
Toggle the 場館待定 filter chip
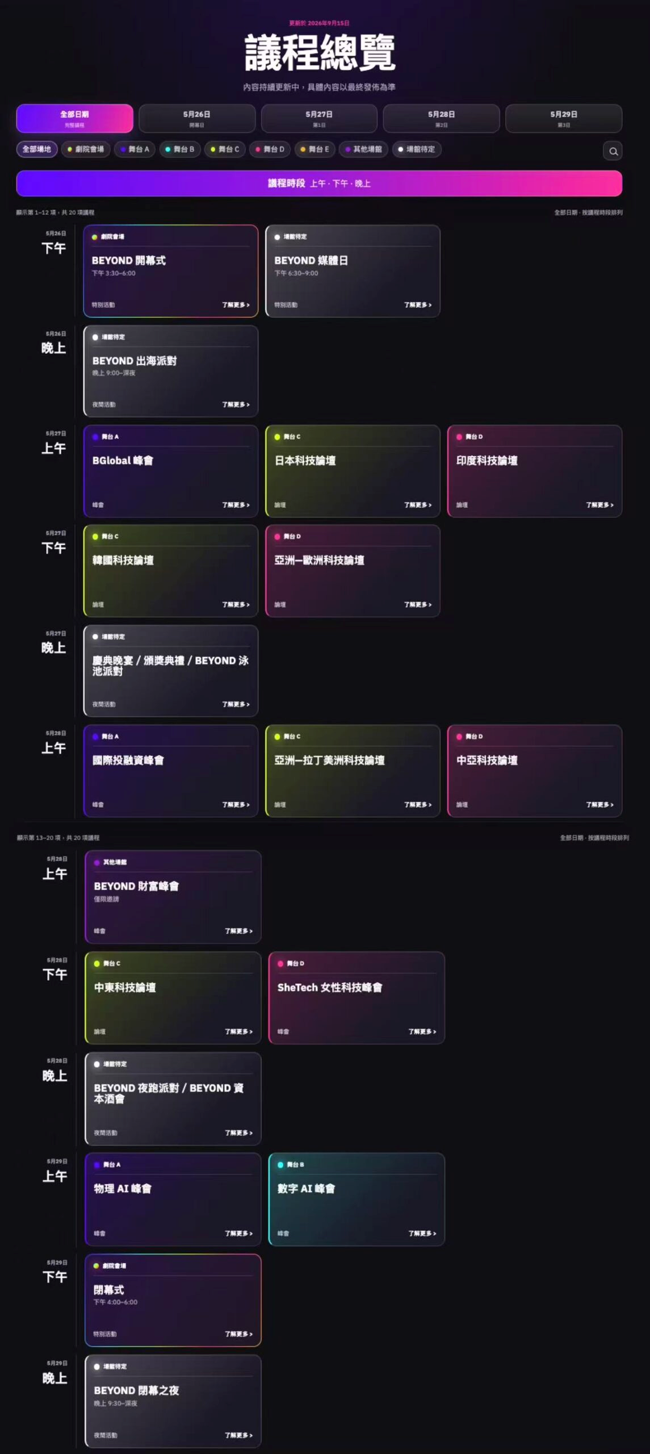(417, 149)
